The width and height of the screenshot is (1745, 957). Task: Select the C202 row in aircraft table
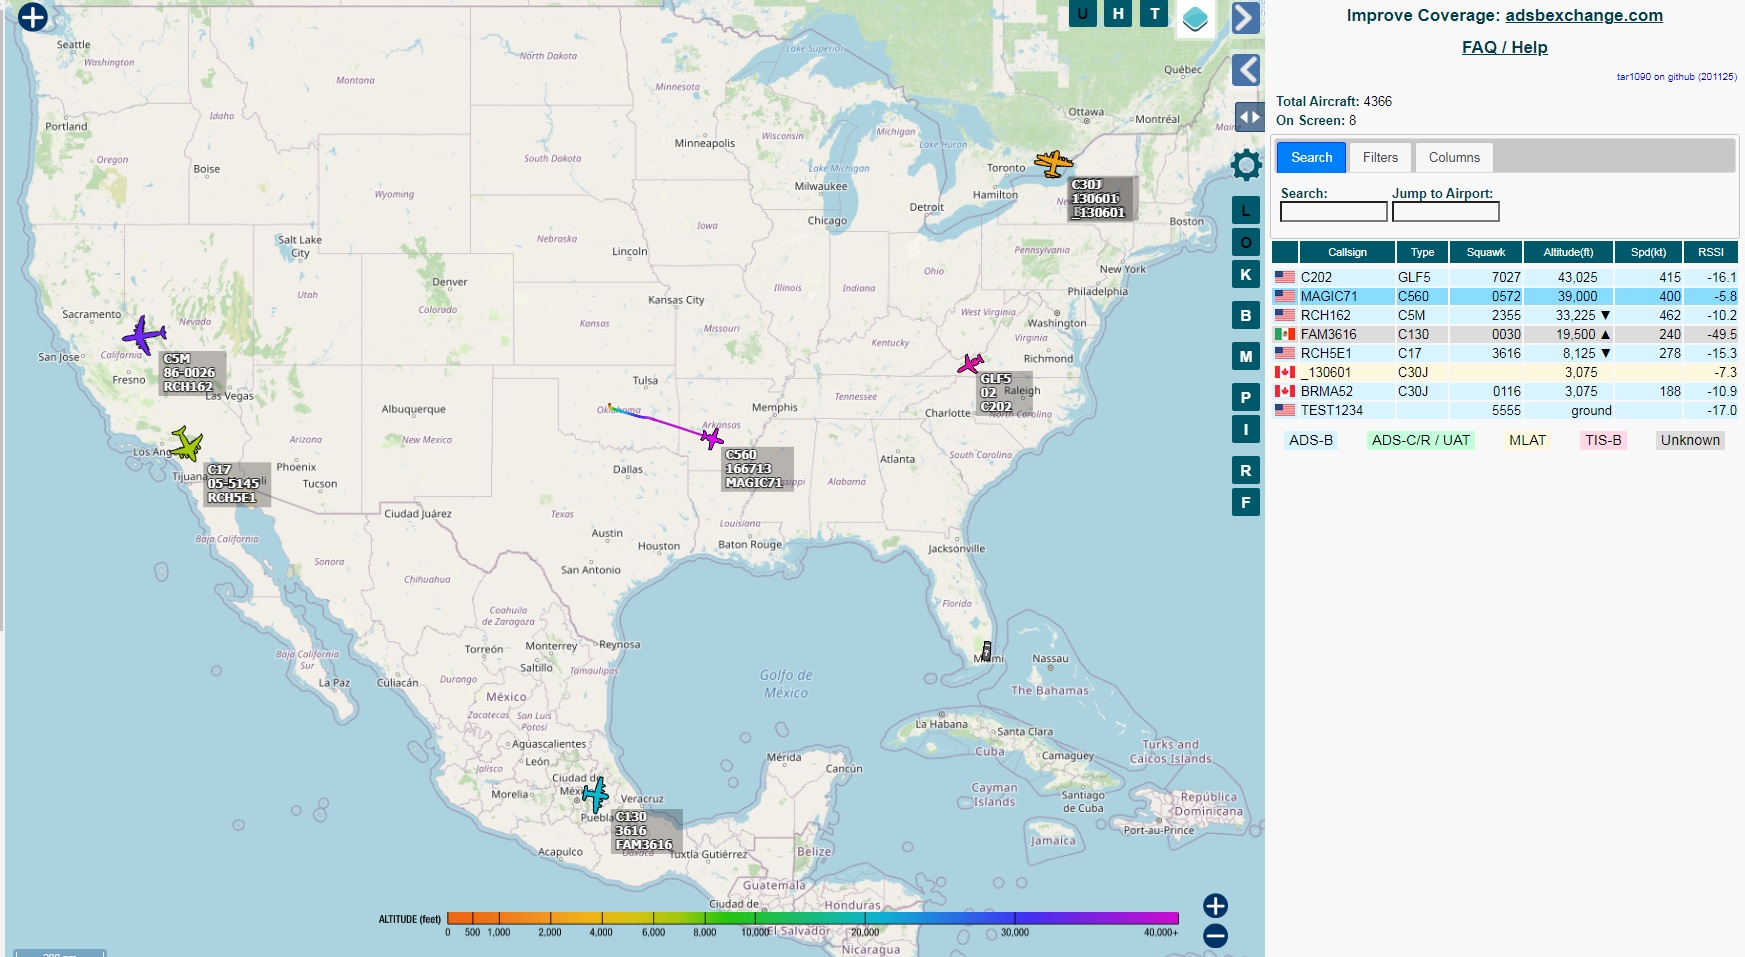[x=1505, y=277]
